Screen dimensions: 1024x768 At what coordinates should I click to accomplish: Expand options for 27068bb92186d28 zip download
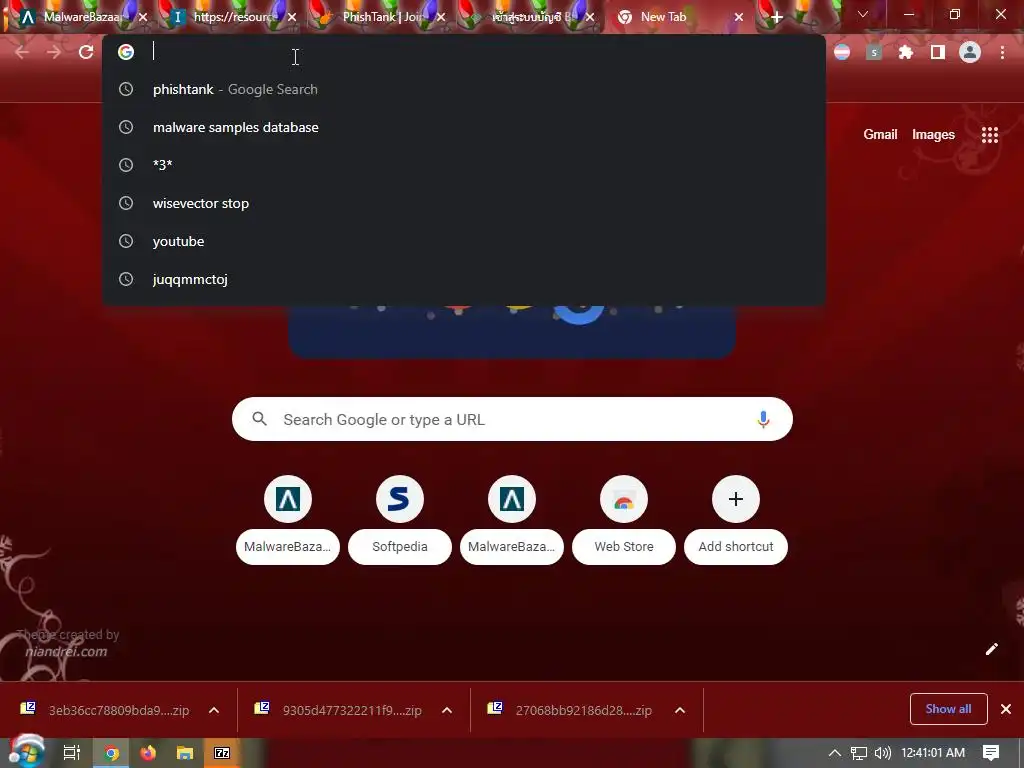(680, 710)
